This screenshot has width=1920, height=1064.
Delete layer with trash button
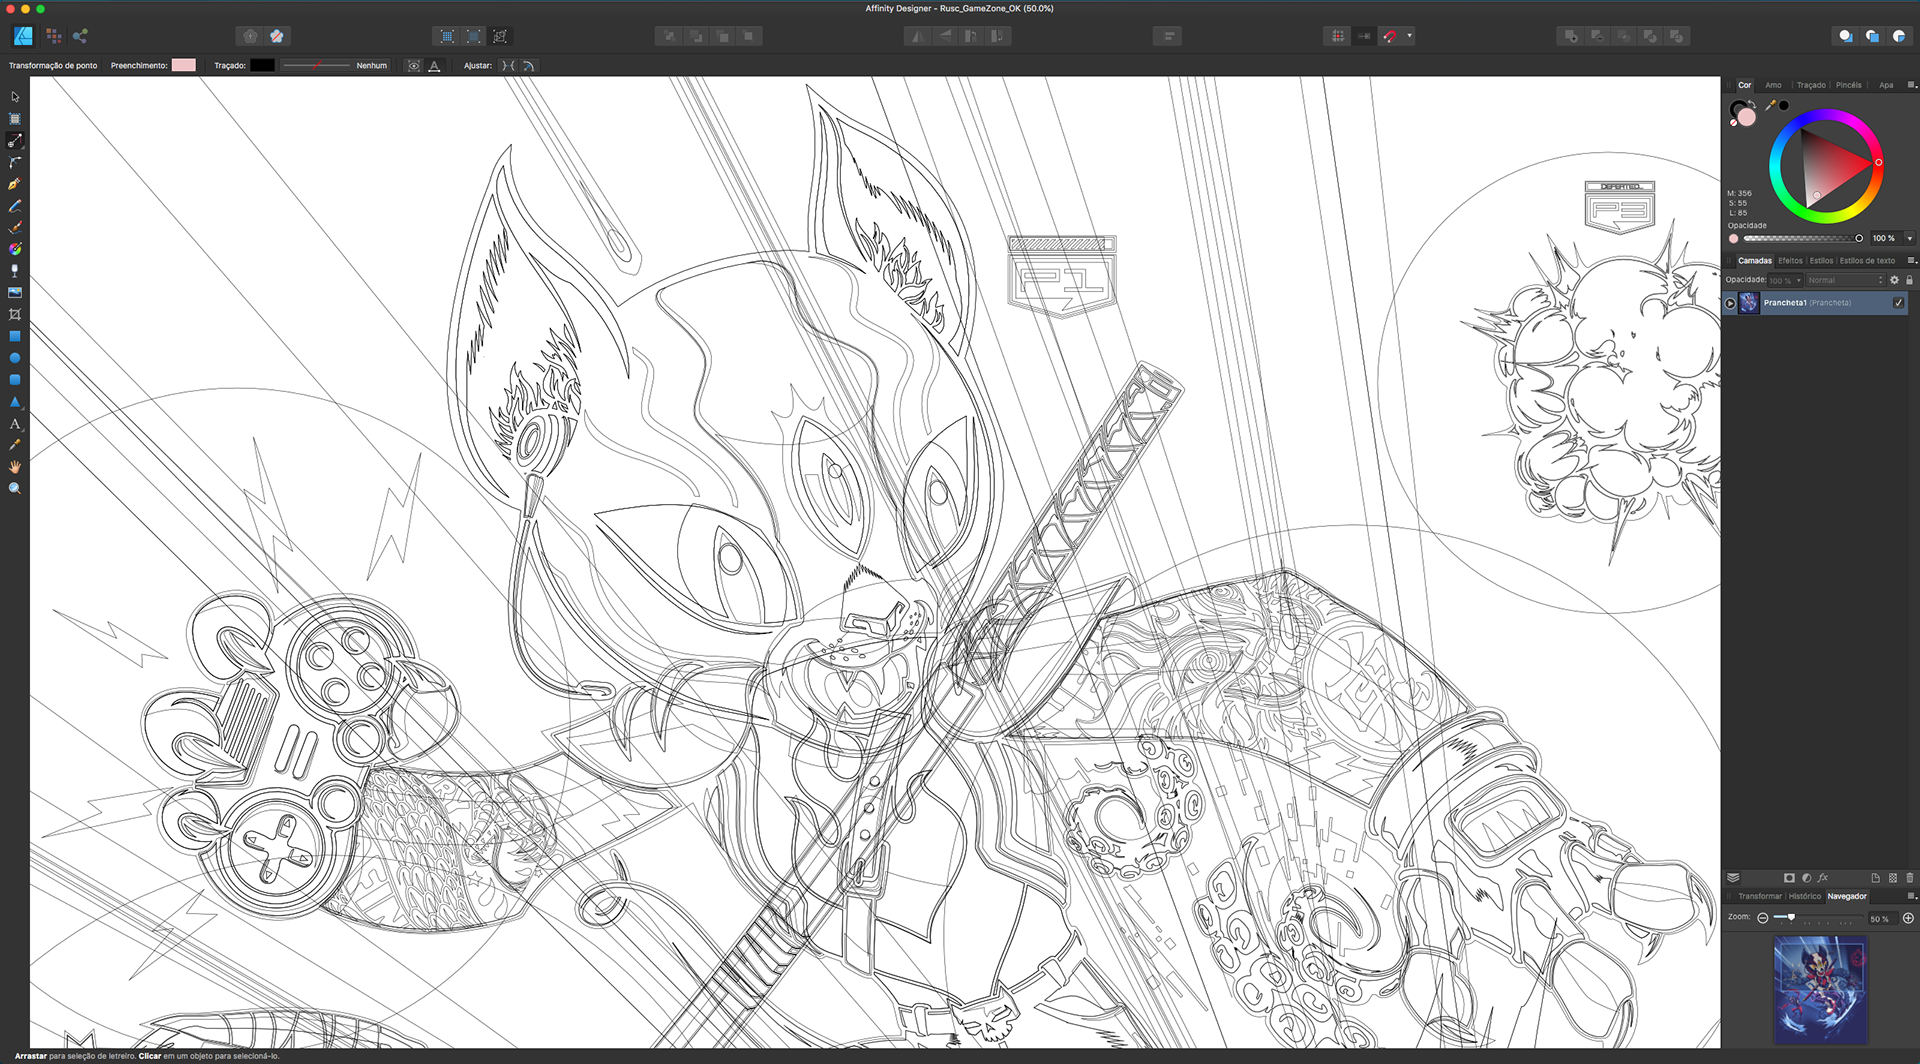[x=1909, y=878]
